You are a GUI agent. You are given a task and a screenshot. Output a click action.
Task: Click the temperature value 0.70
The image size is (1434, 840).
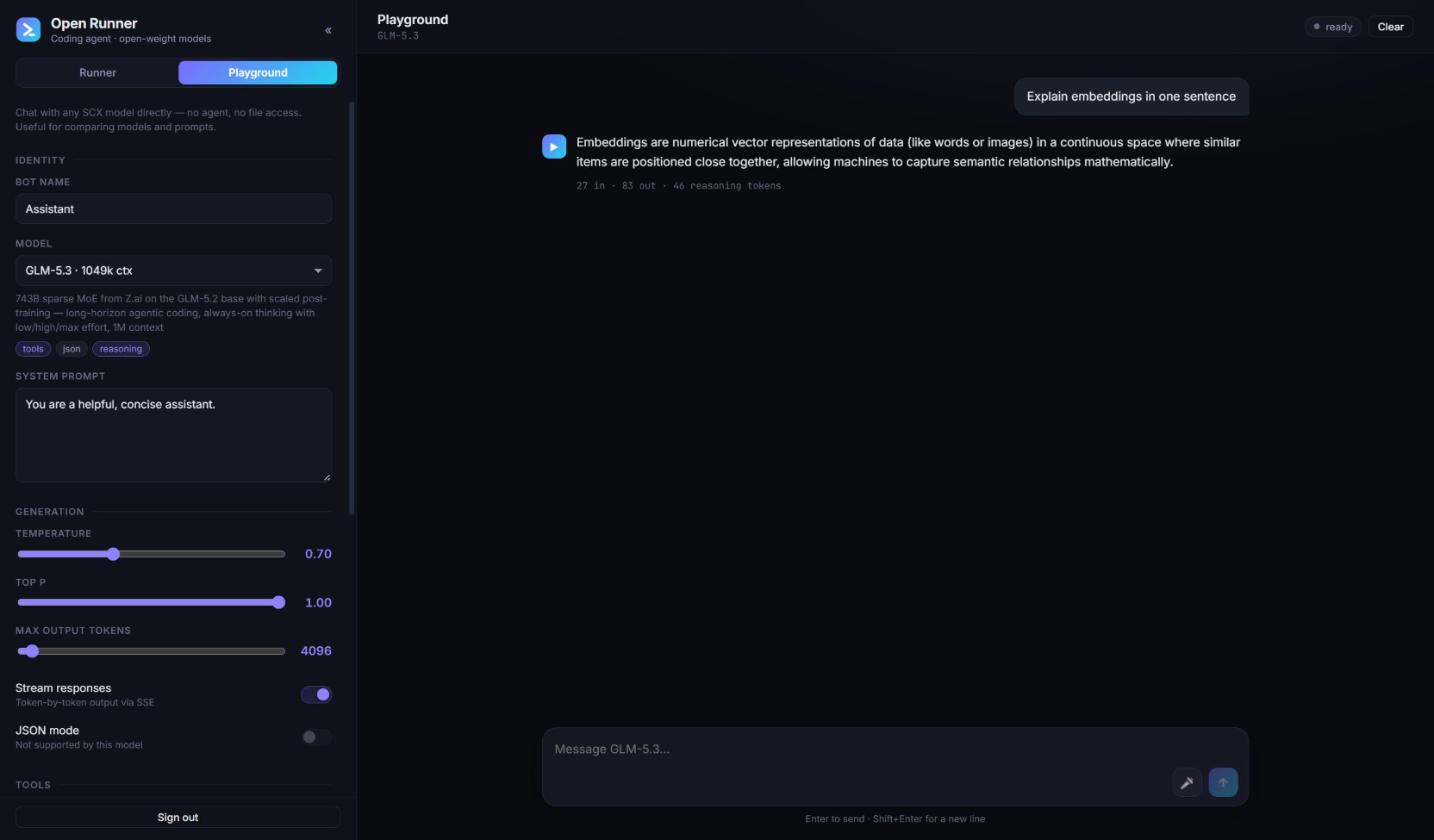(318, 554)
